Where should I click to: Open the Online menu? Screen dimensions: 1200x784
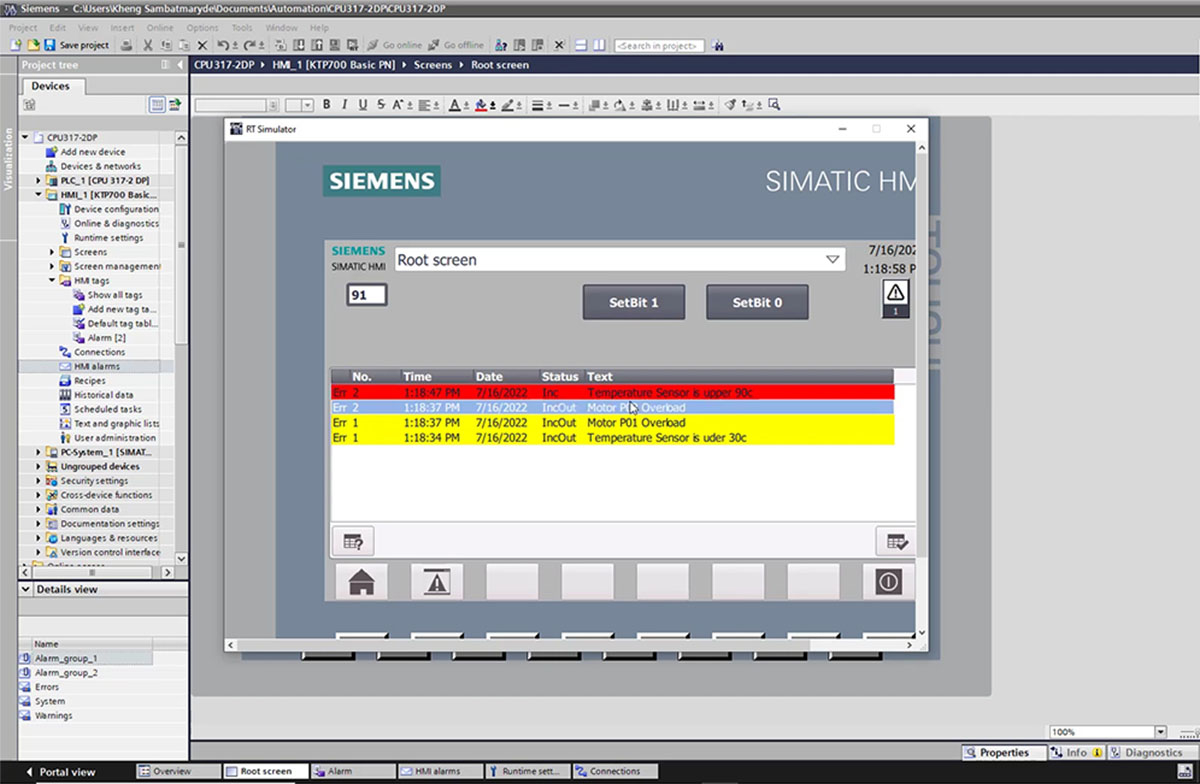click(x=160, y=28)
